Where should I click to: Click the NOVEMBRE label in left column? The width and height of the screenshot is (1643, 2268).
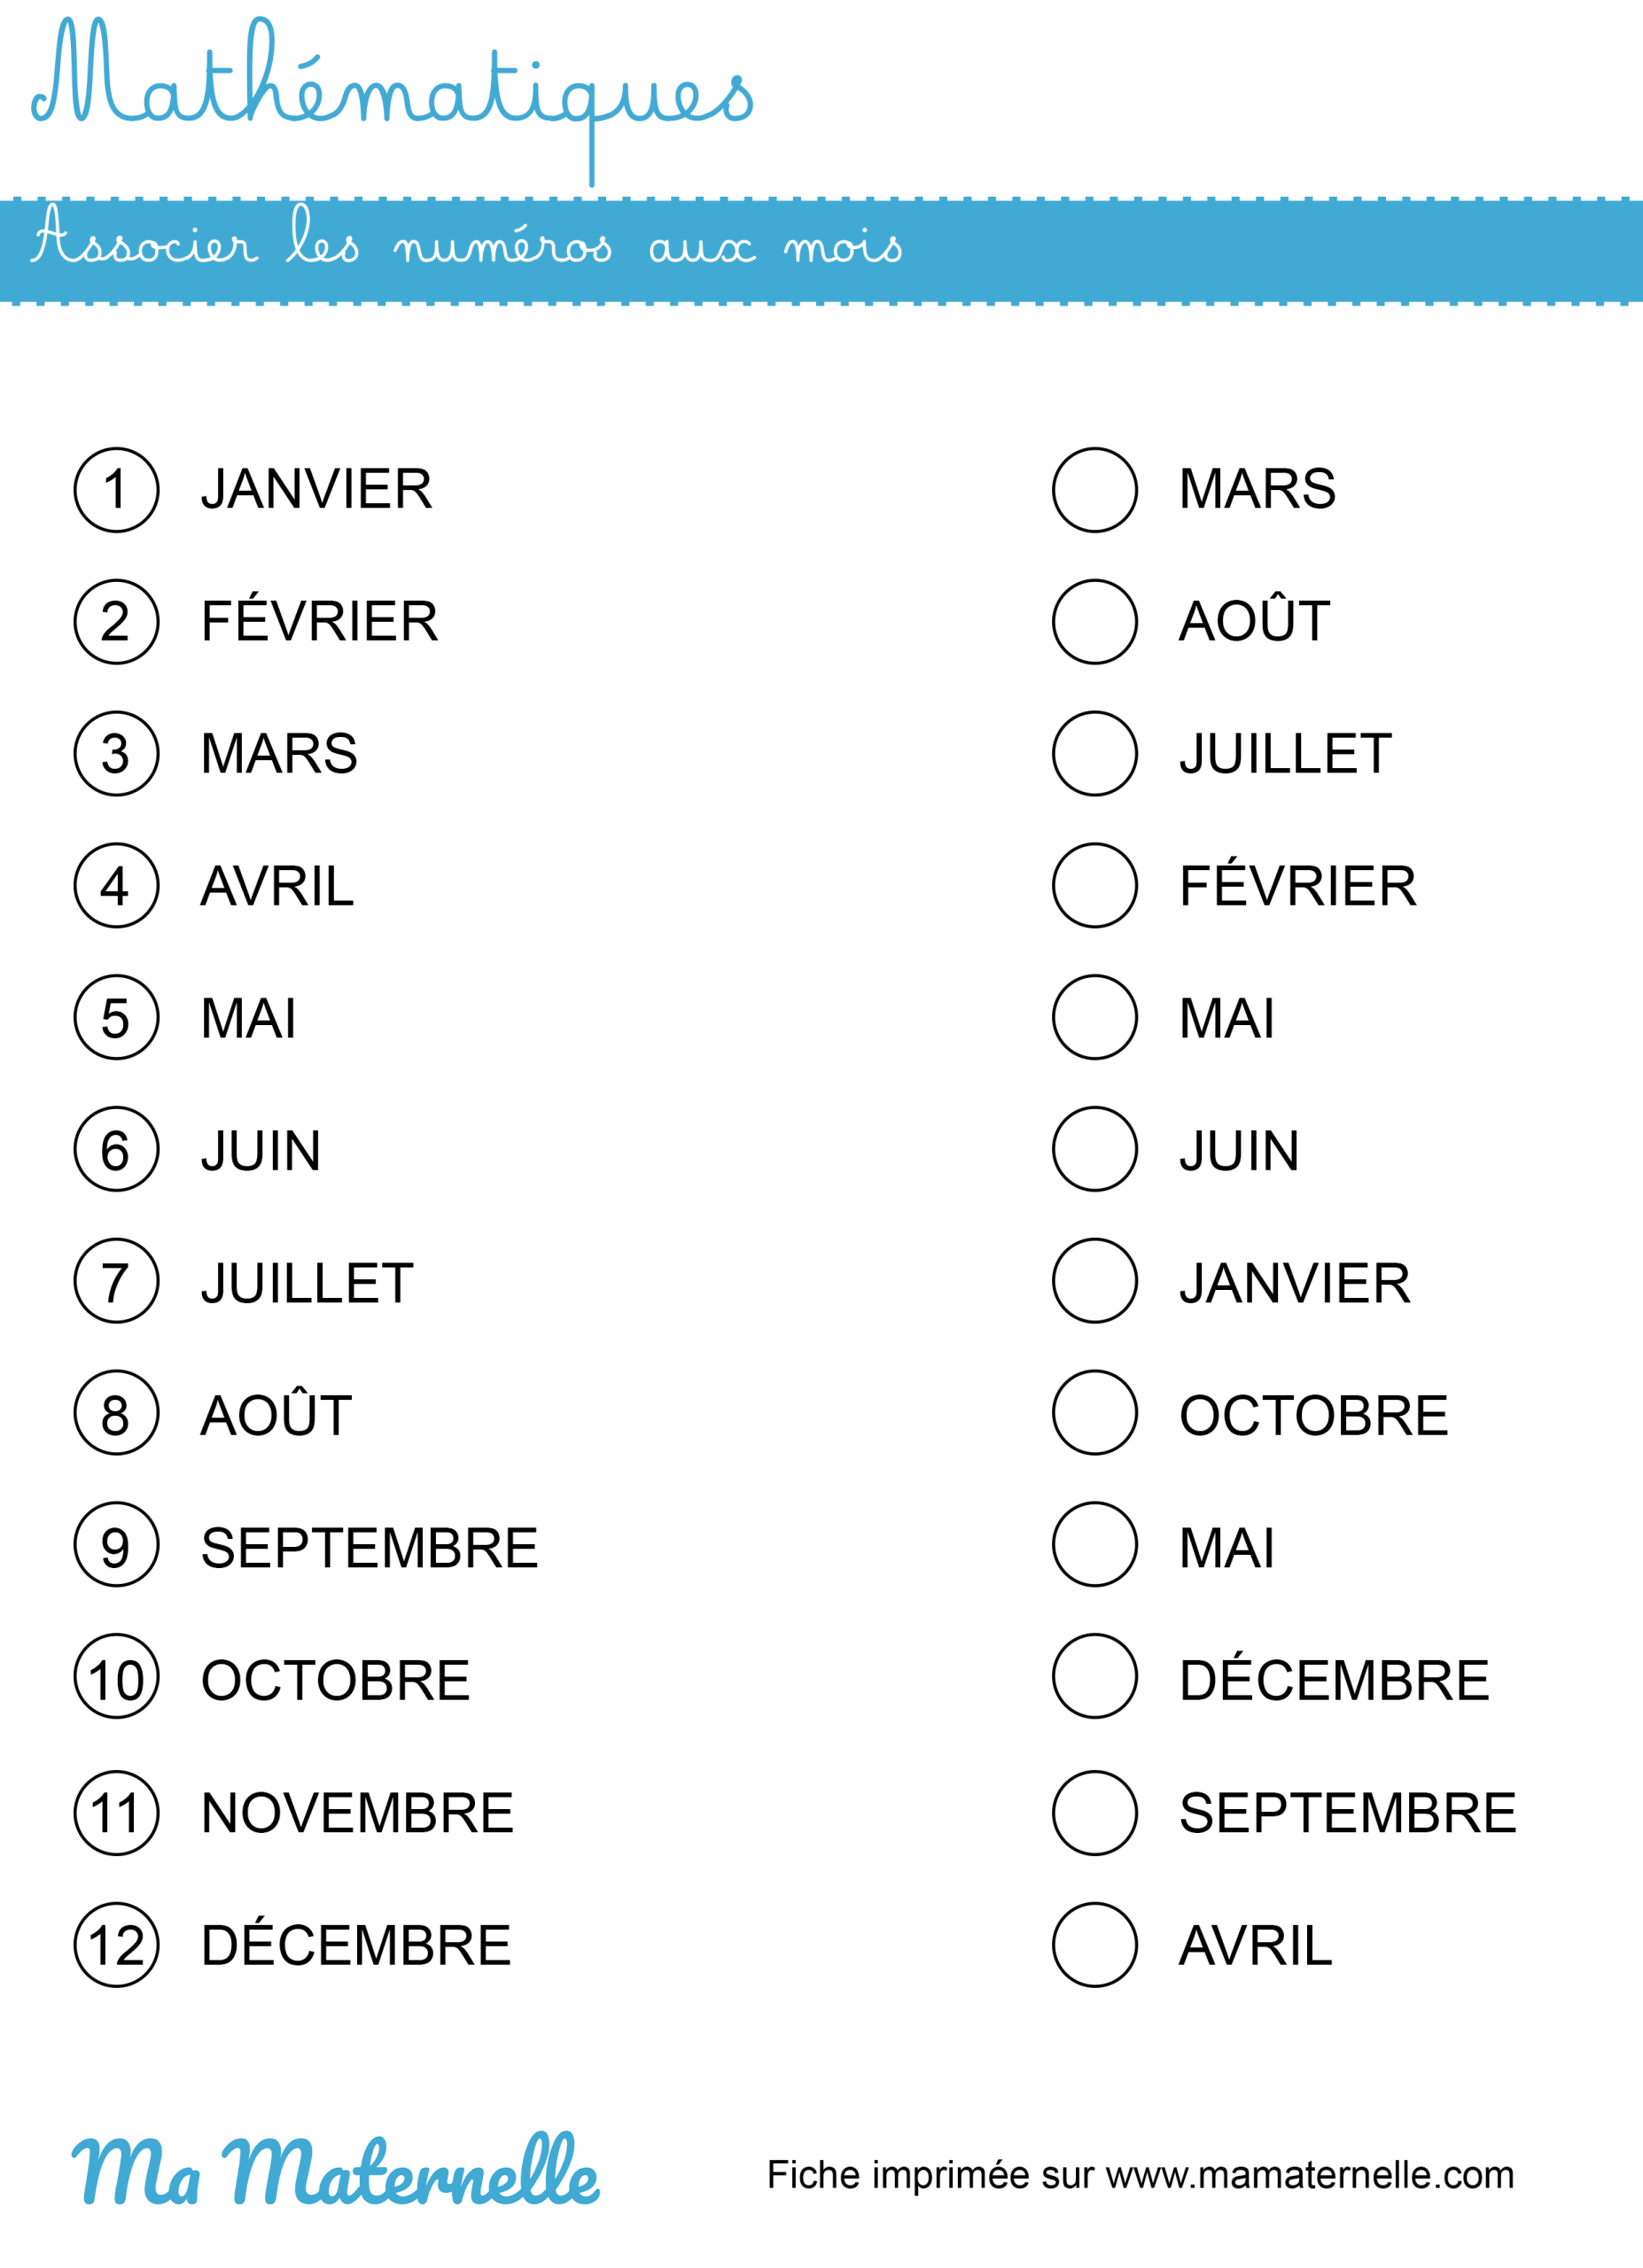[357, 1814]
